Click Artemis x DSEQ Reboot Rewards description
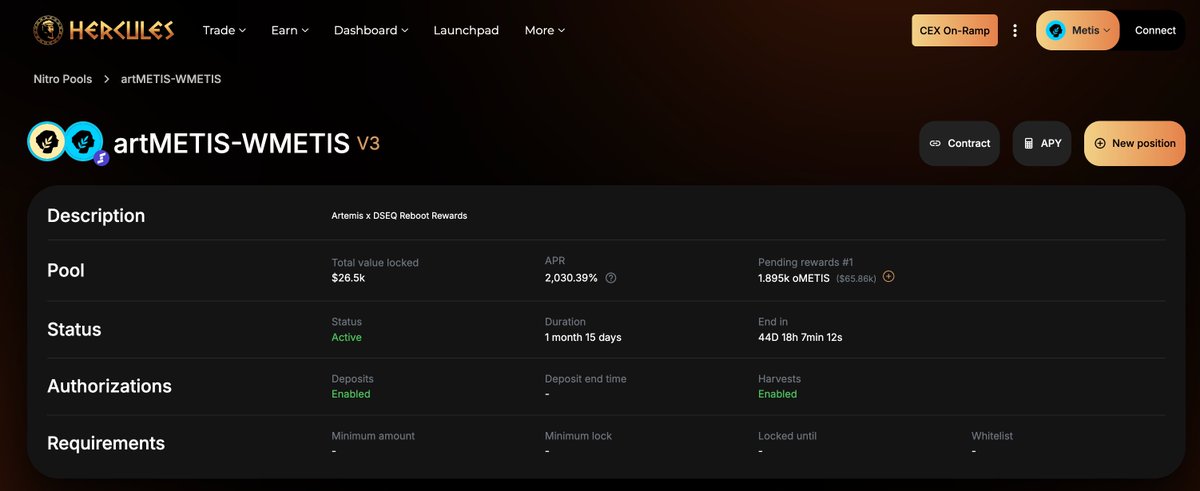This screenshot has width=1200, height=491. [399, 215]
